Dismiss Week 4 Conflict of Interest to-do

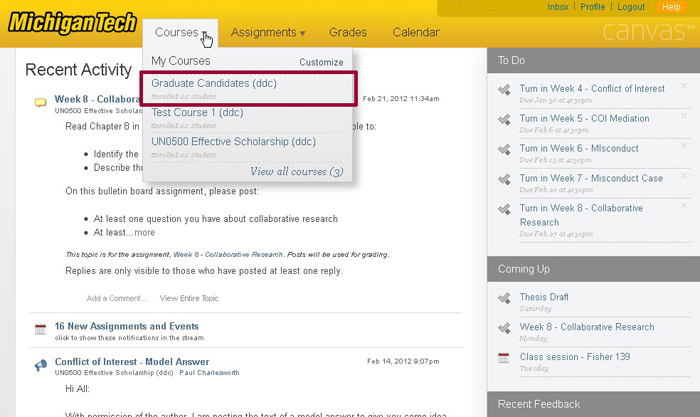tap(683, 86)
